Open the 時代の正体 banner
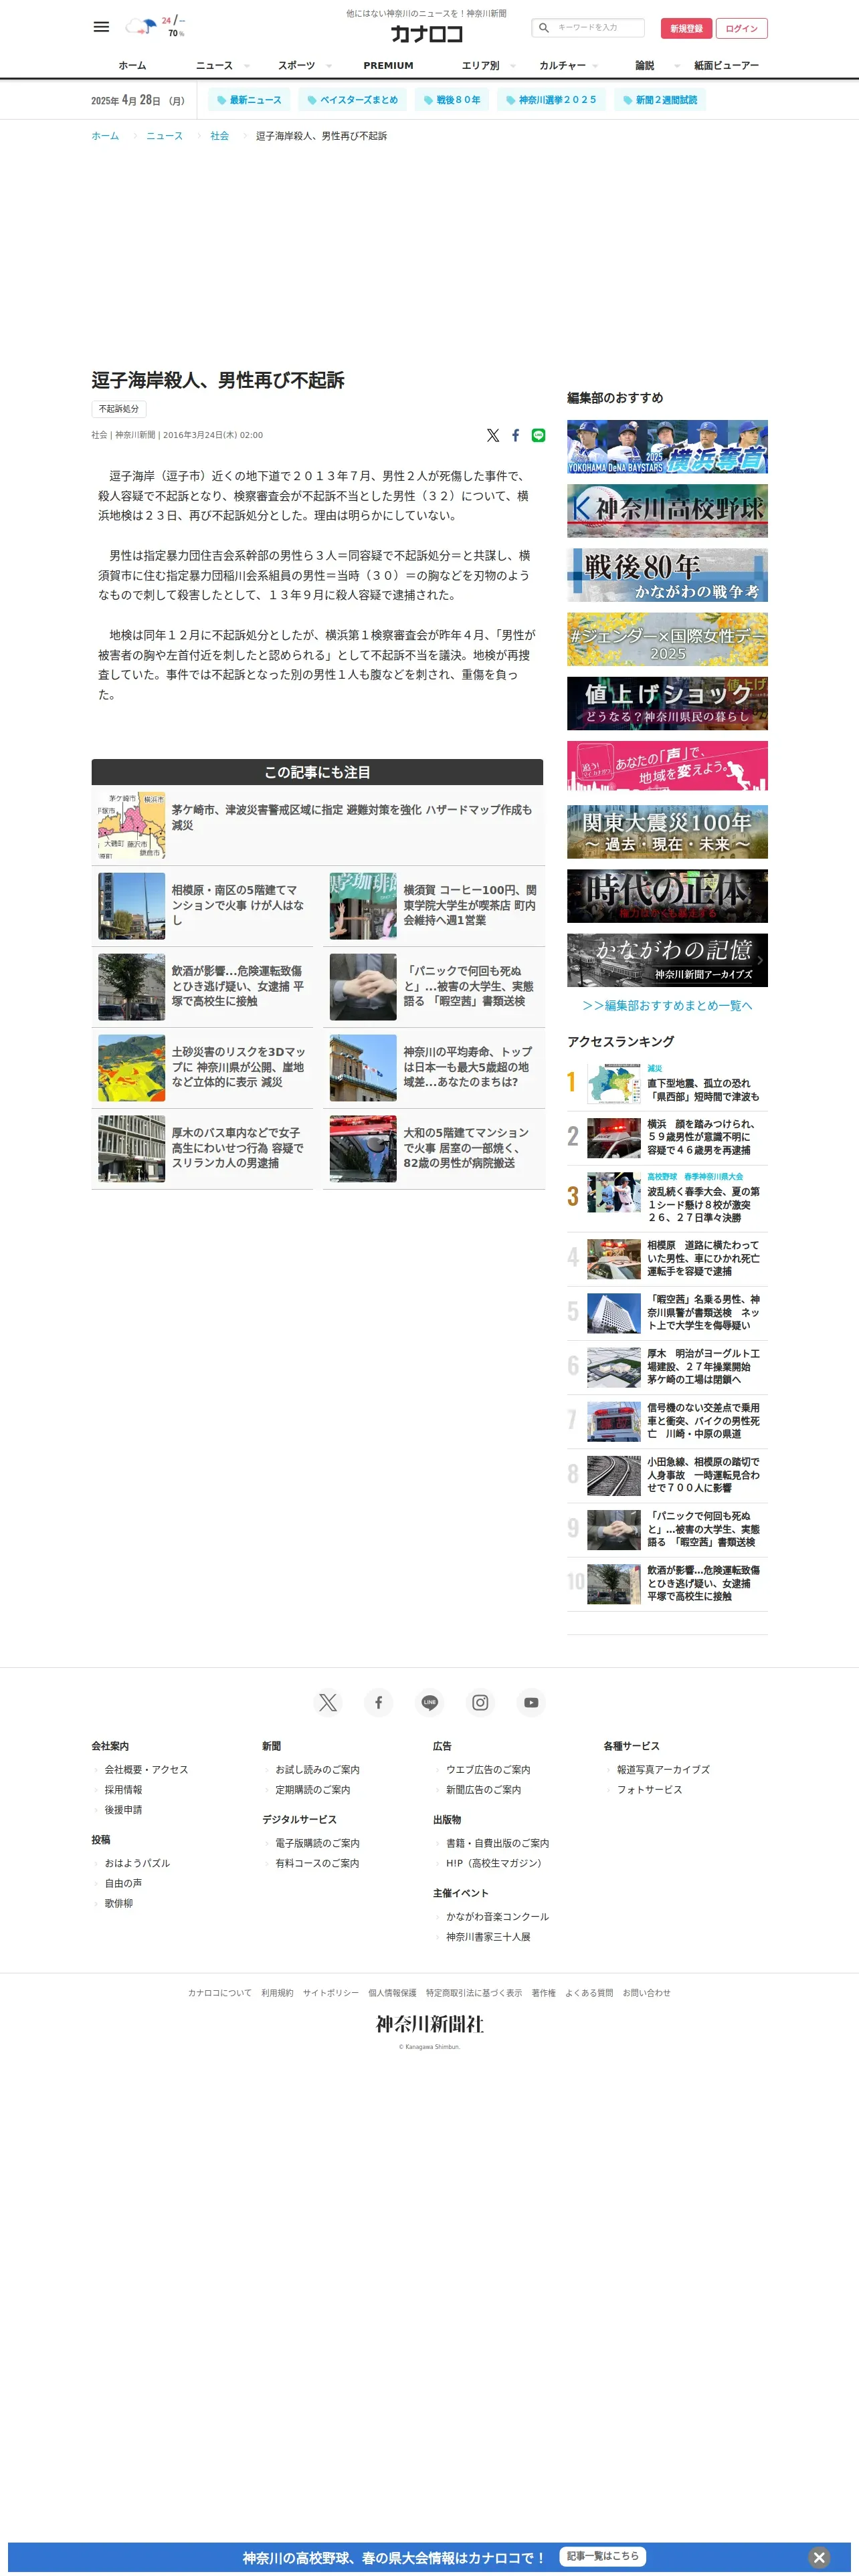 point(667,895)
